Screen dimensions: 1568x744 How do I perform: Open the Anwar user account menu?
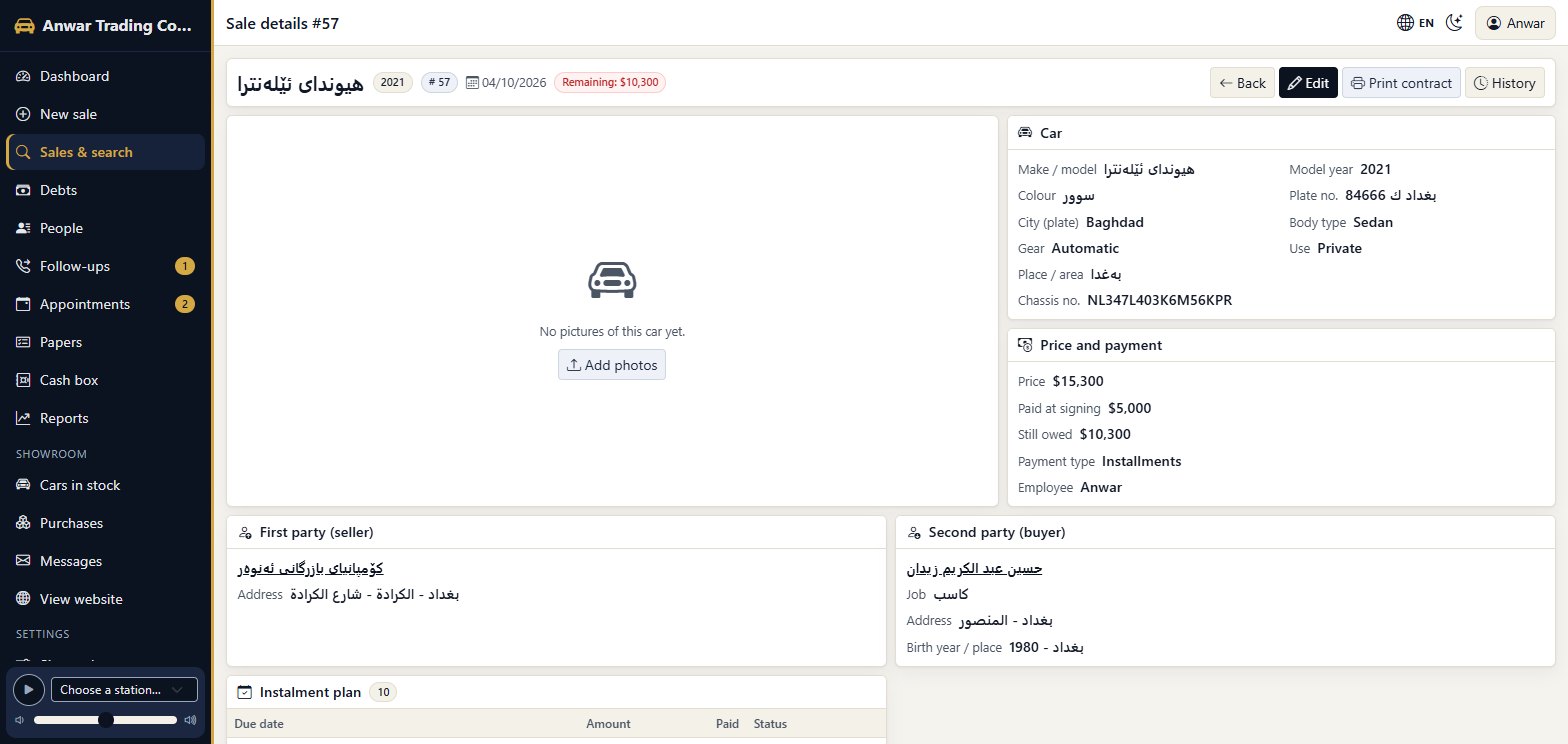[1515, 23]
